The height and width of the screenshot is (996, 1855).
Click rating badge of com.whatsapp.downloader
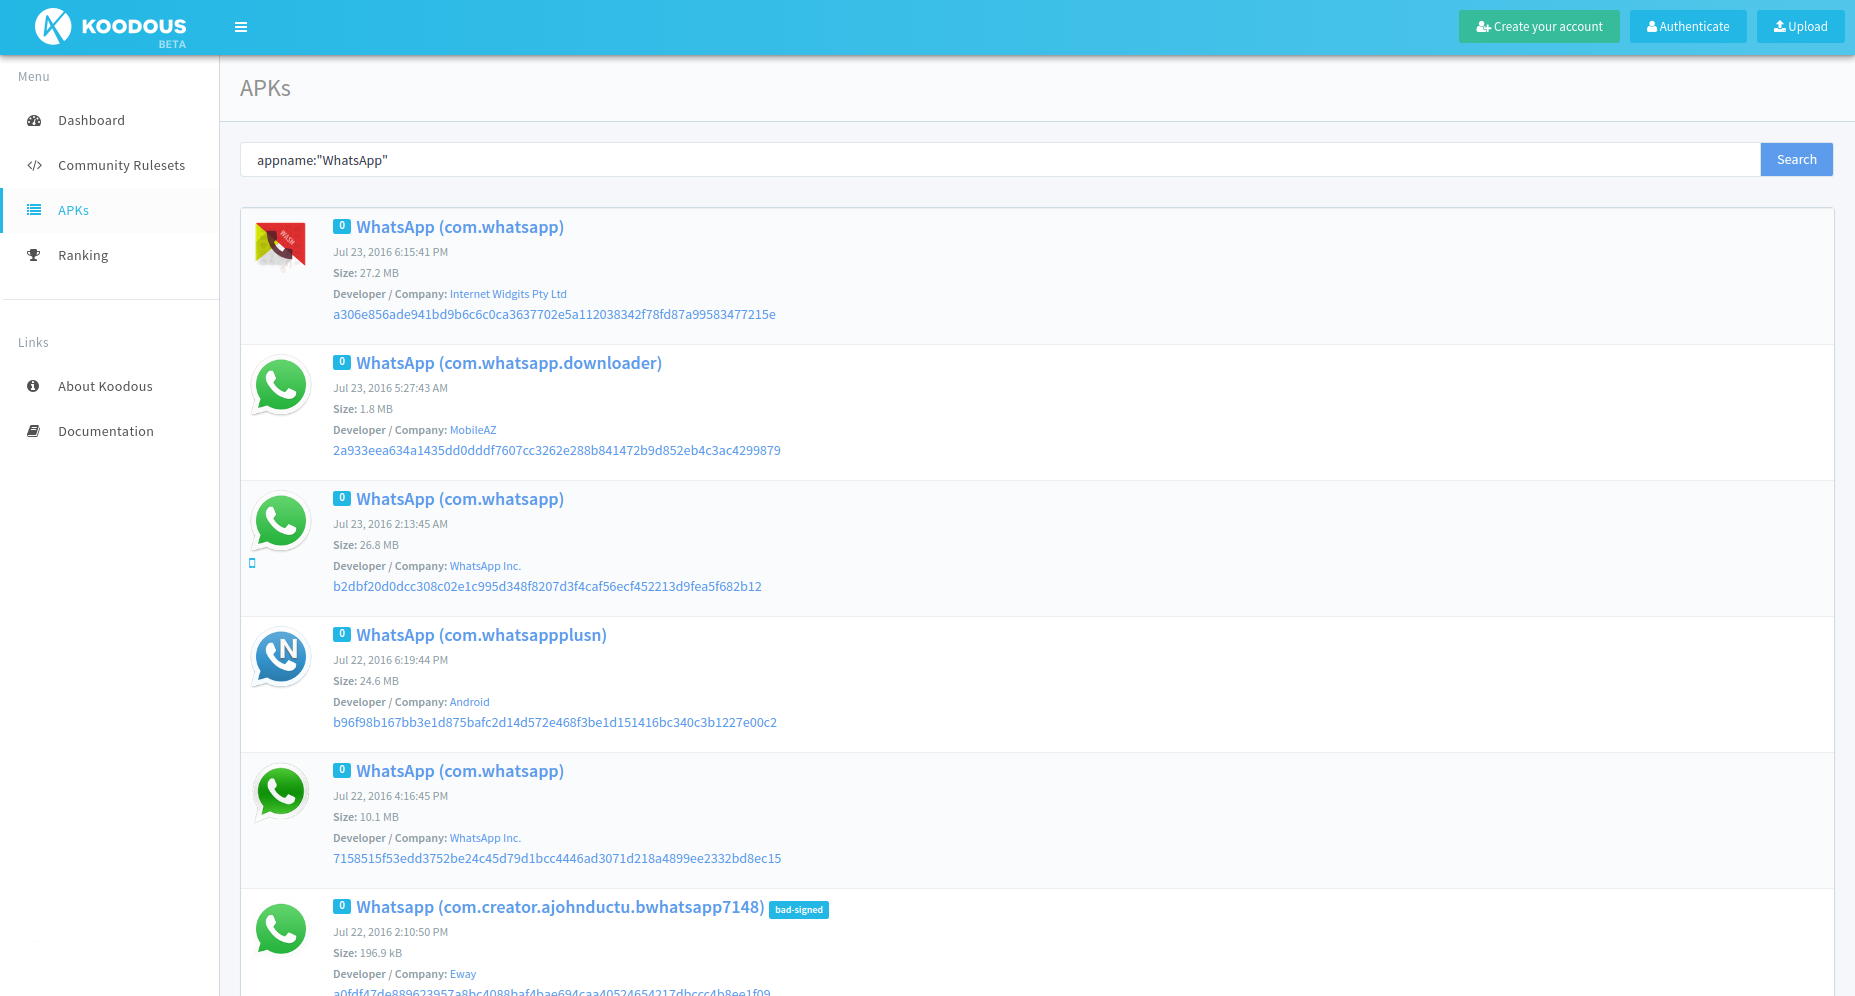(342, 362)
